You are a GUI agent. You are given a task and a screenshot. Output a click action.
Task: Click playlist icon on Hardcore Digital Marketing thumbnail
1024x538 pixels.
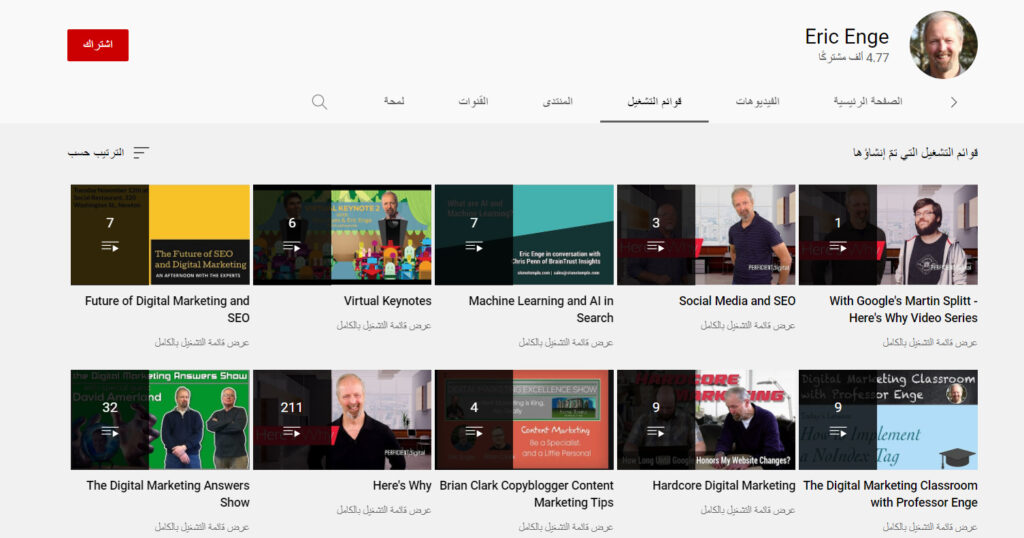pos(656,431)
